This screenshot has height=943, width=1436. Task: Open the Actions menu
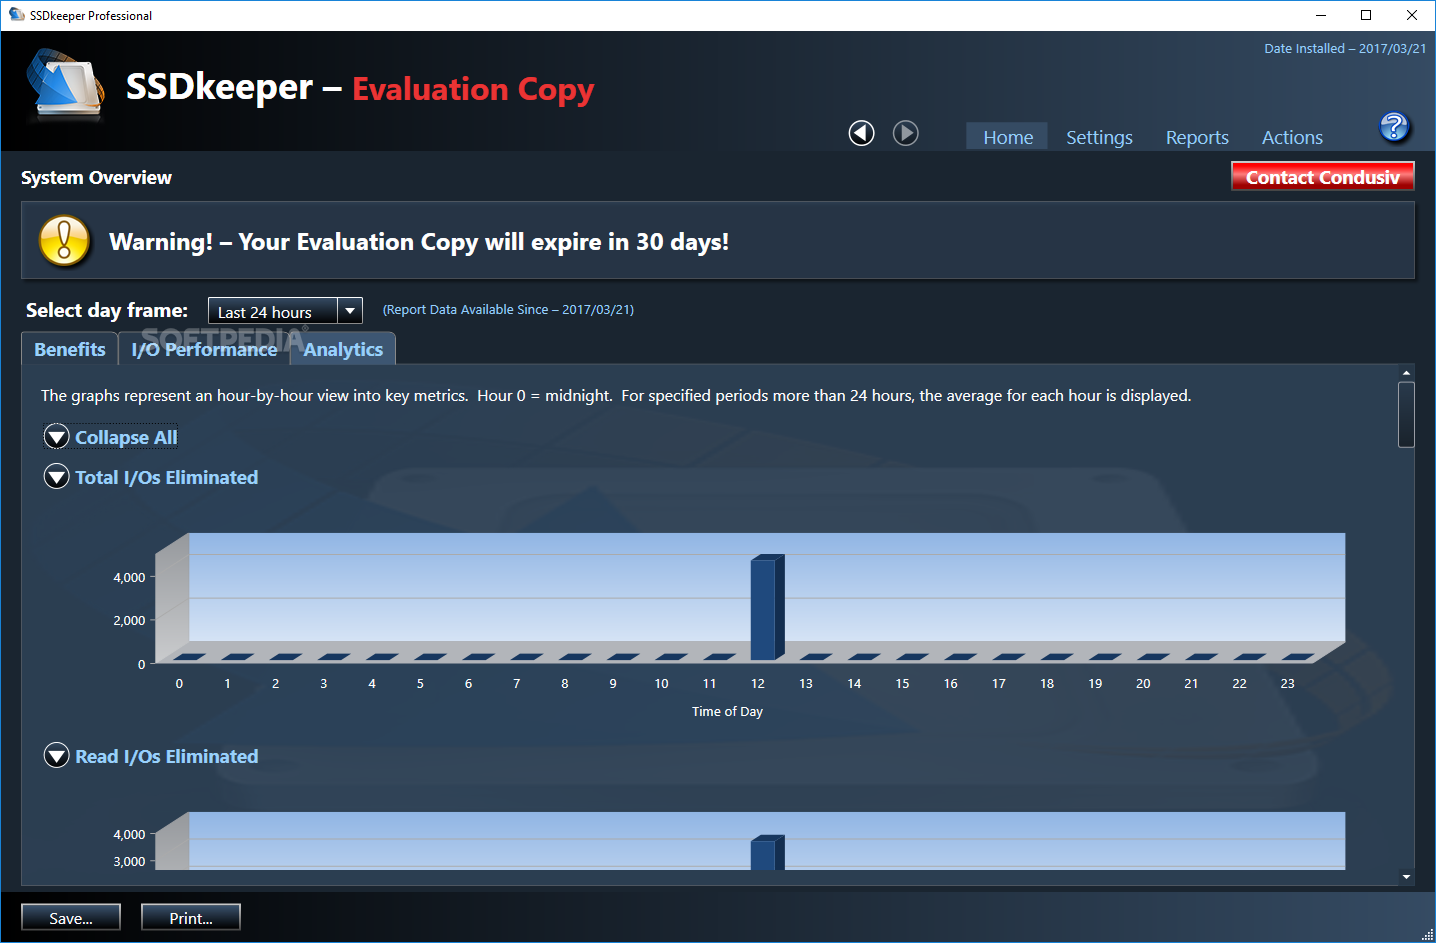[1292, 137]
